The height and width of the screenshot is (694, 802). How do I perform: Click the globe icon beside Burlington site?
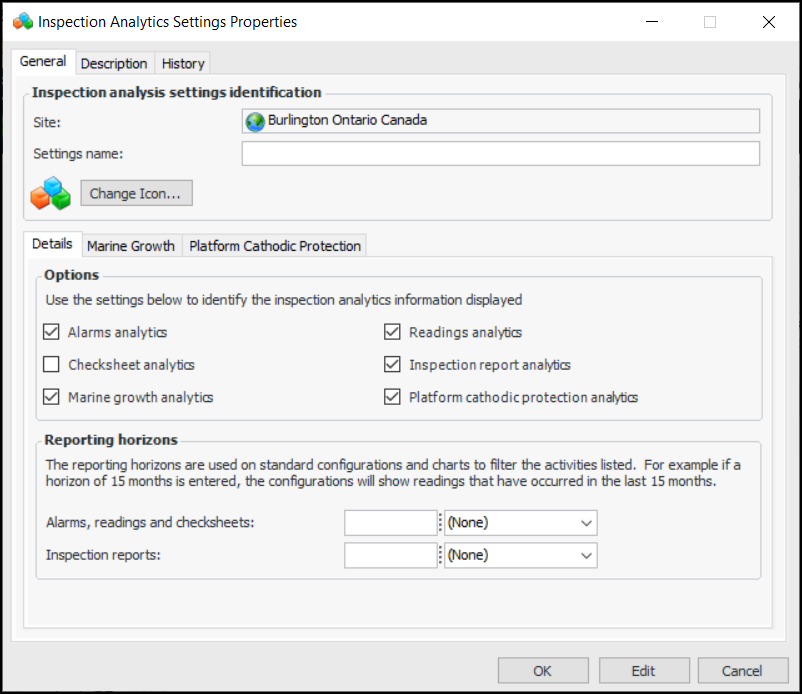point(255,121)
